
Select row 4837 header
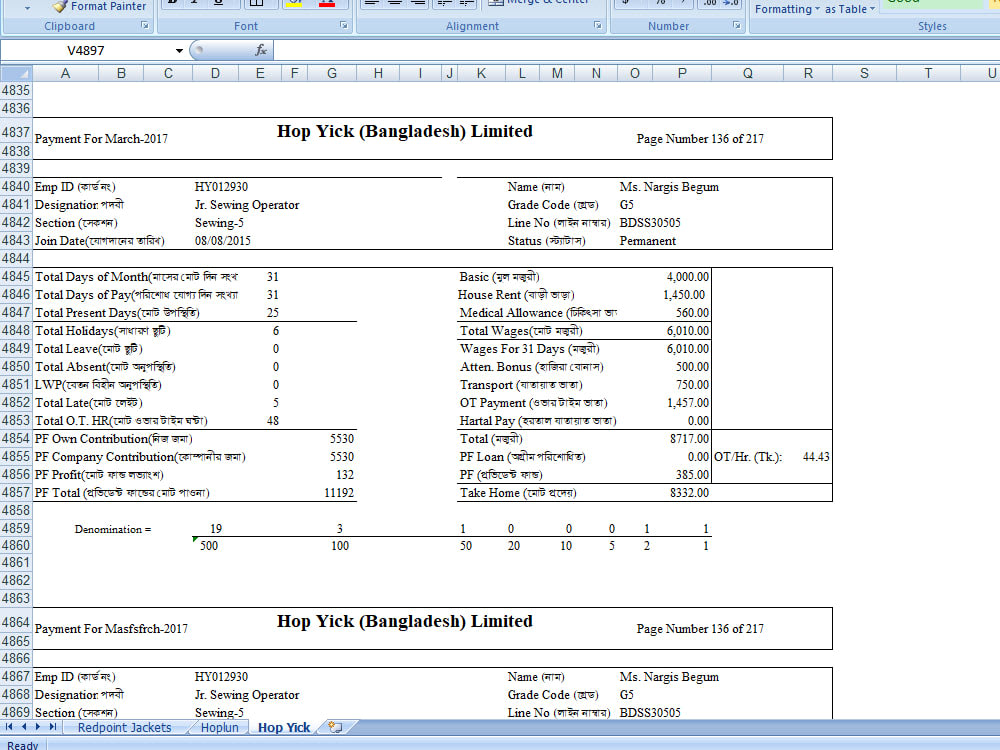(16, 132)
